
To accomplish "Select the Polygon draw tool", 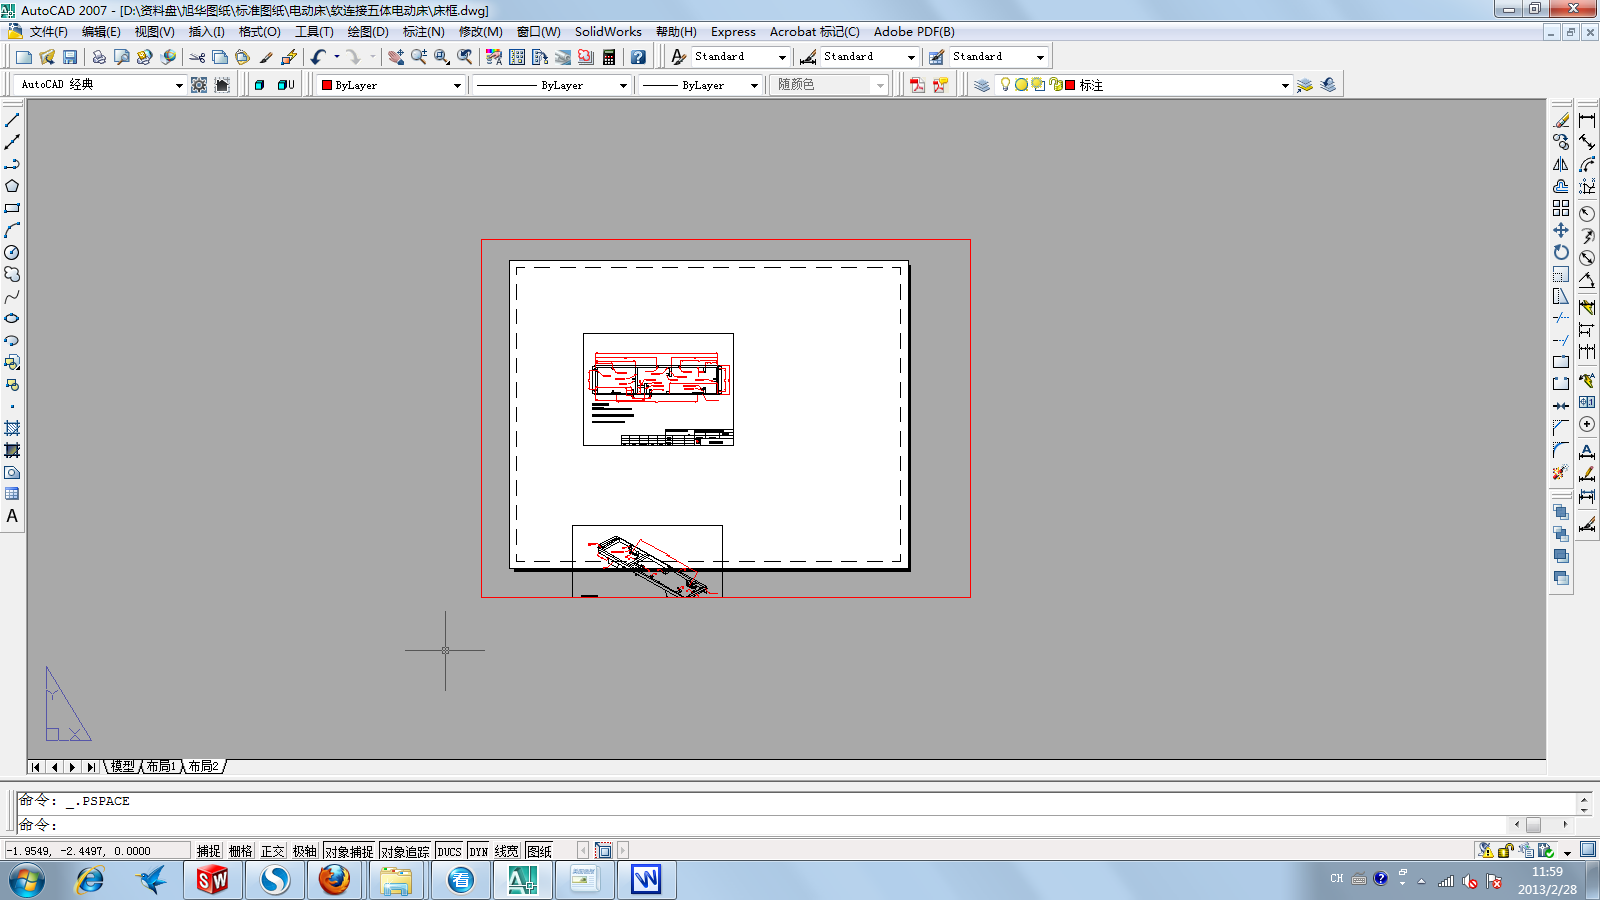I will pyautogui.click(x=12, y=186).
